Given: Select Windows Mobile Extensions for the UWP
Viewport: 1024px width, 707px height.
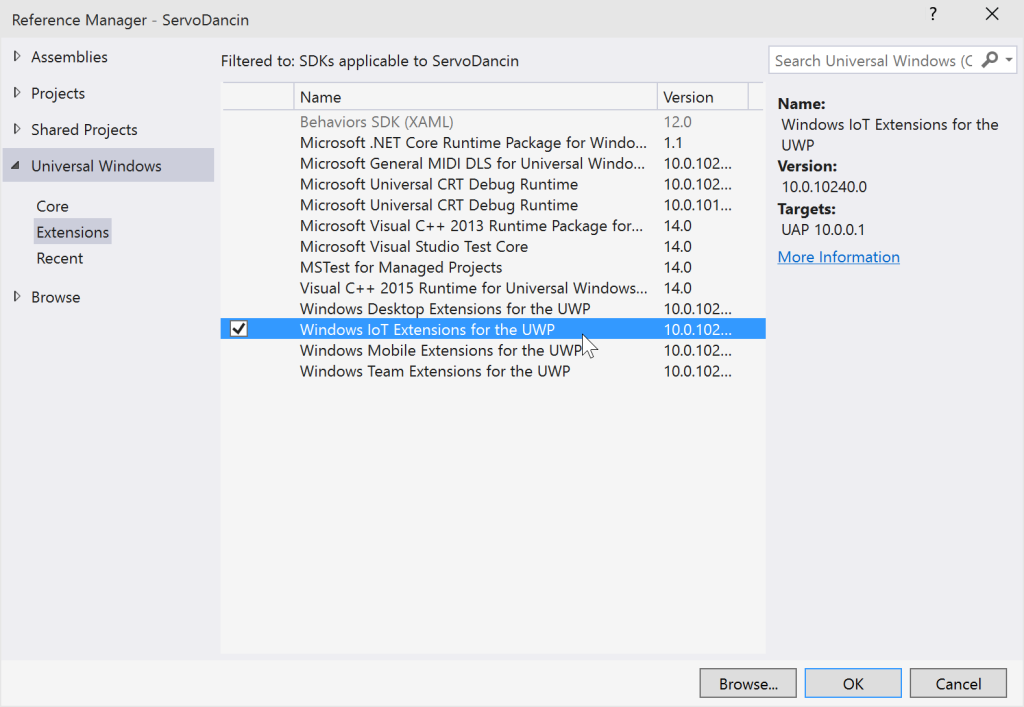Looking at the screenshot, I should click(x=493, y=350).
